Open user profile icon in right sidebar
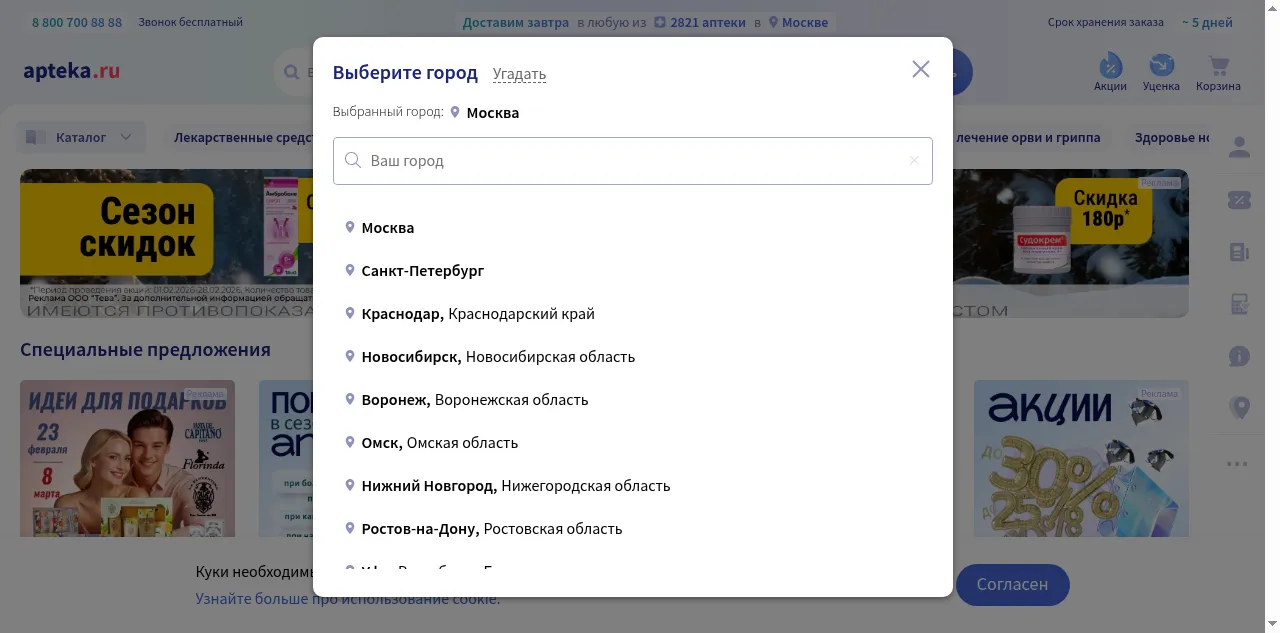 (1239, 147)
